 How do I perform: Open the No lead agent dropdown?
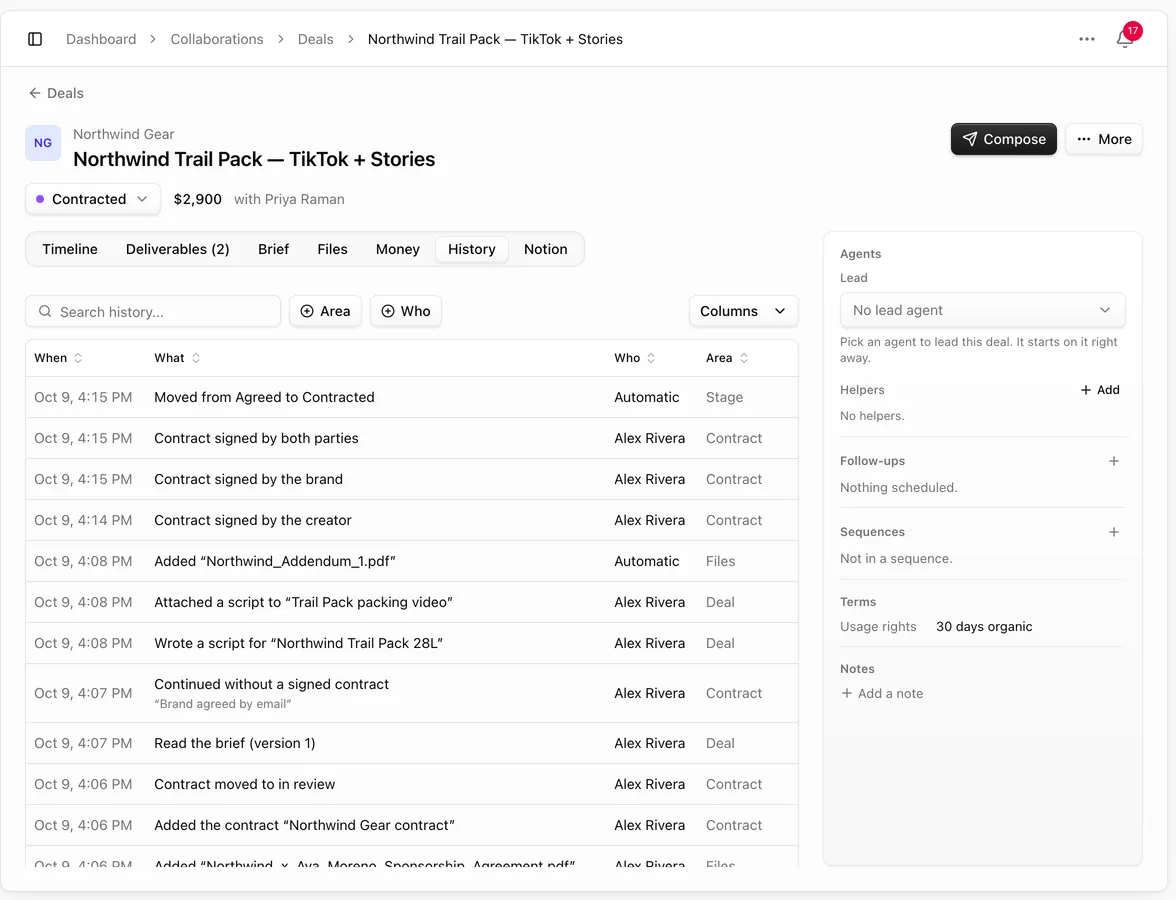click(982, 310)
